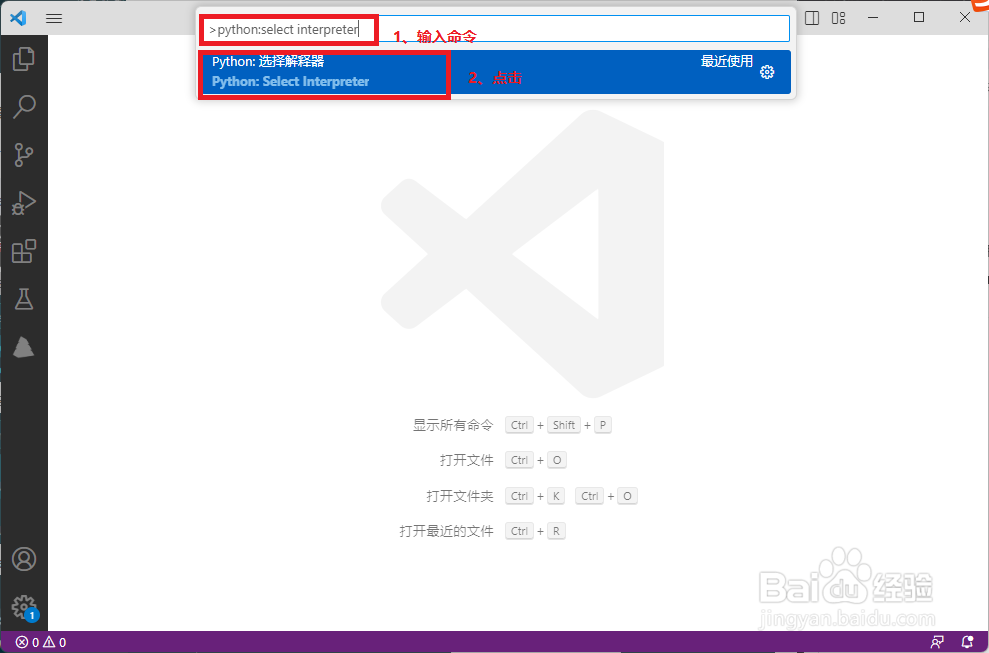Image resolution: width=989 pixels, height=653 pixels.
Task: Configure keybinding gear for Select Interpreter
Action: click(x=767, y=72)
